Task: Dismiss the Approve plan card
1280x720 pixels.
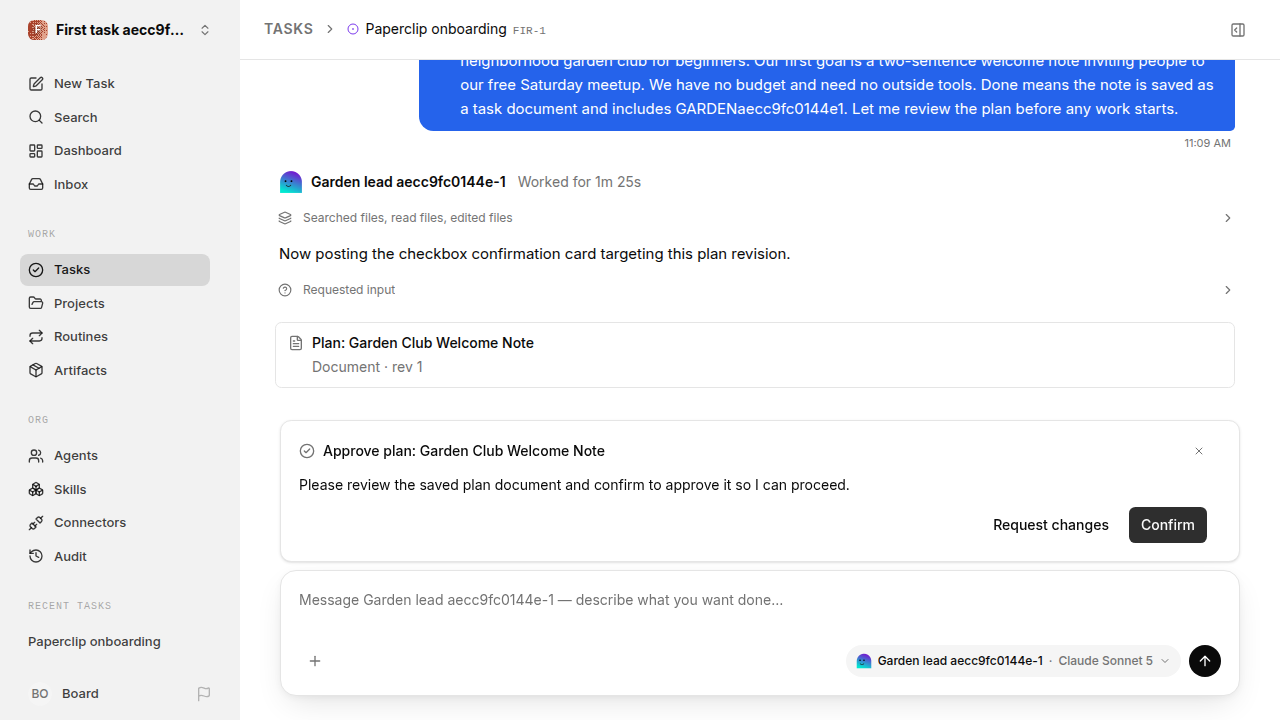Action: [1199, 451]
